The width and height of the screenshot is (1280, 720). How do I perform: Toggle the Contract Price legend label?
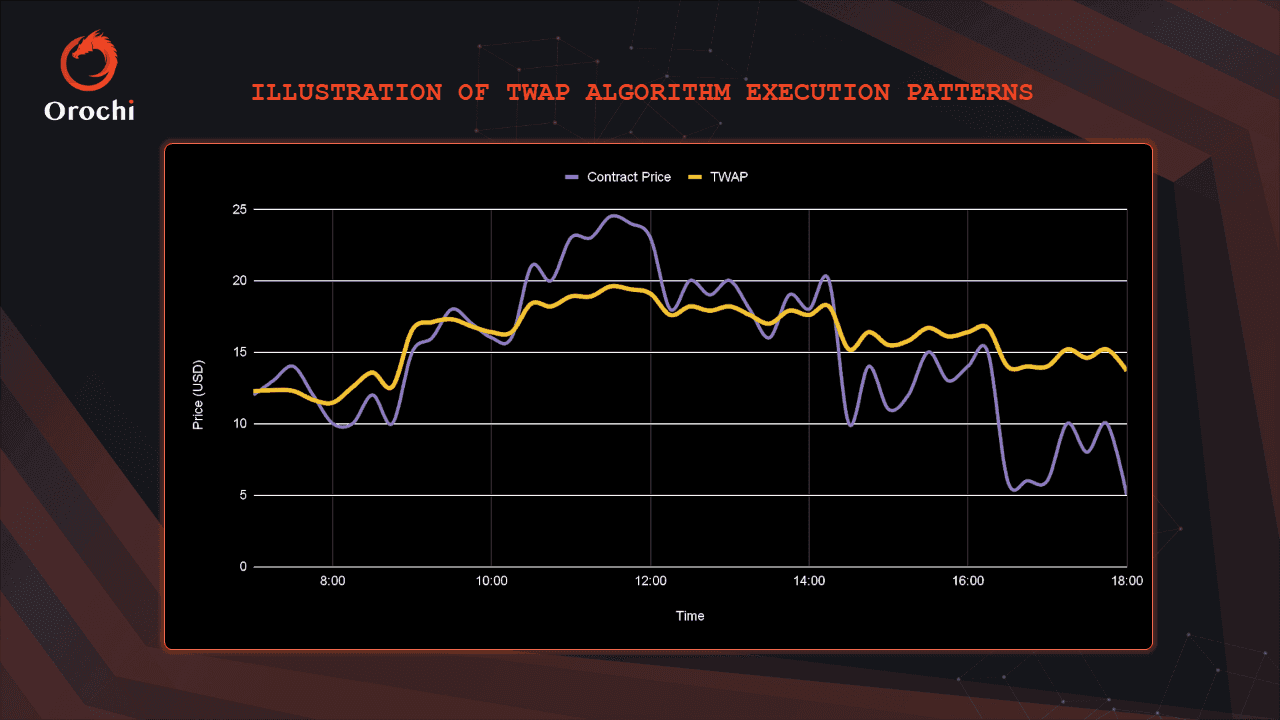click(628, 177)
